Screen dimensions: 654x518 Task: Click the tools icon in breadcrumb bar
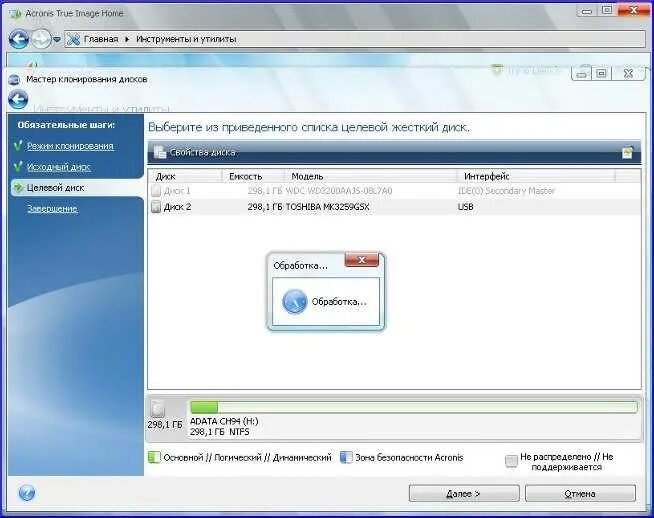[73, 39]
